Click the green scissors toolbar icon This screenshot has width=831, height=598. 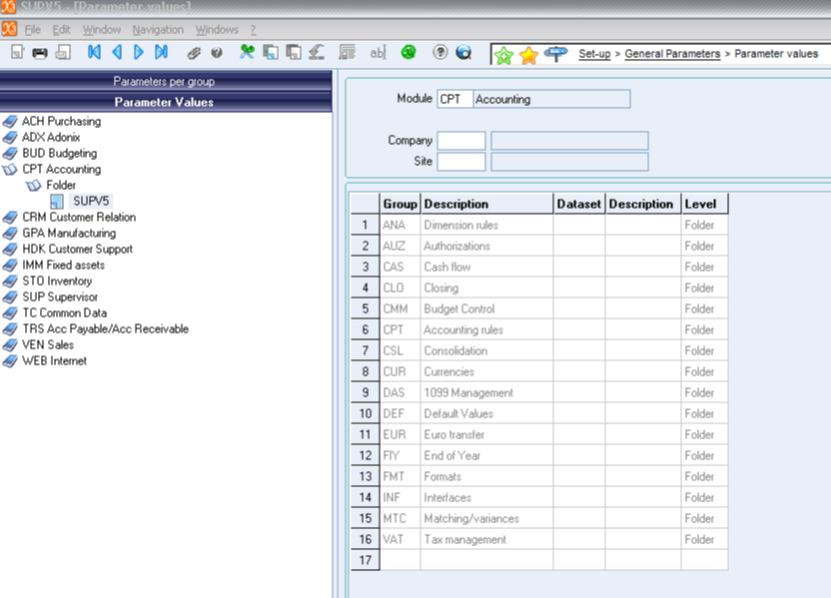[x=245, y=52]
